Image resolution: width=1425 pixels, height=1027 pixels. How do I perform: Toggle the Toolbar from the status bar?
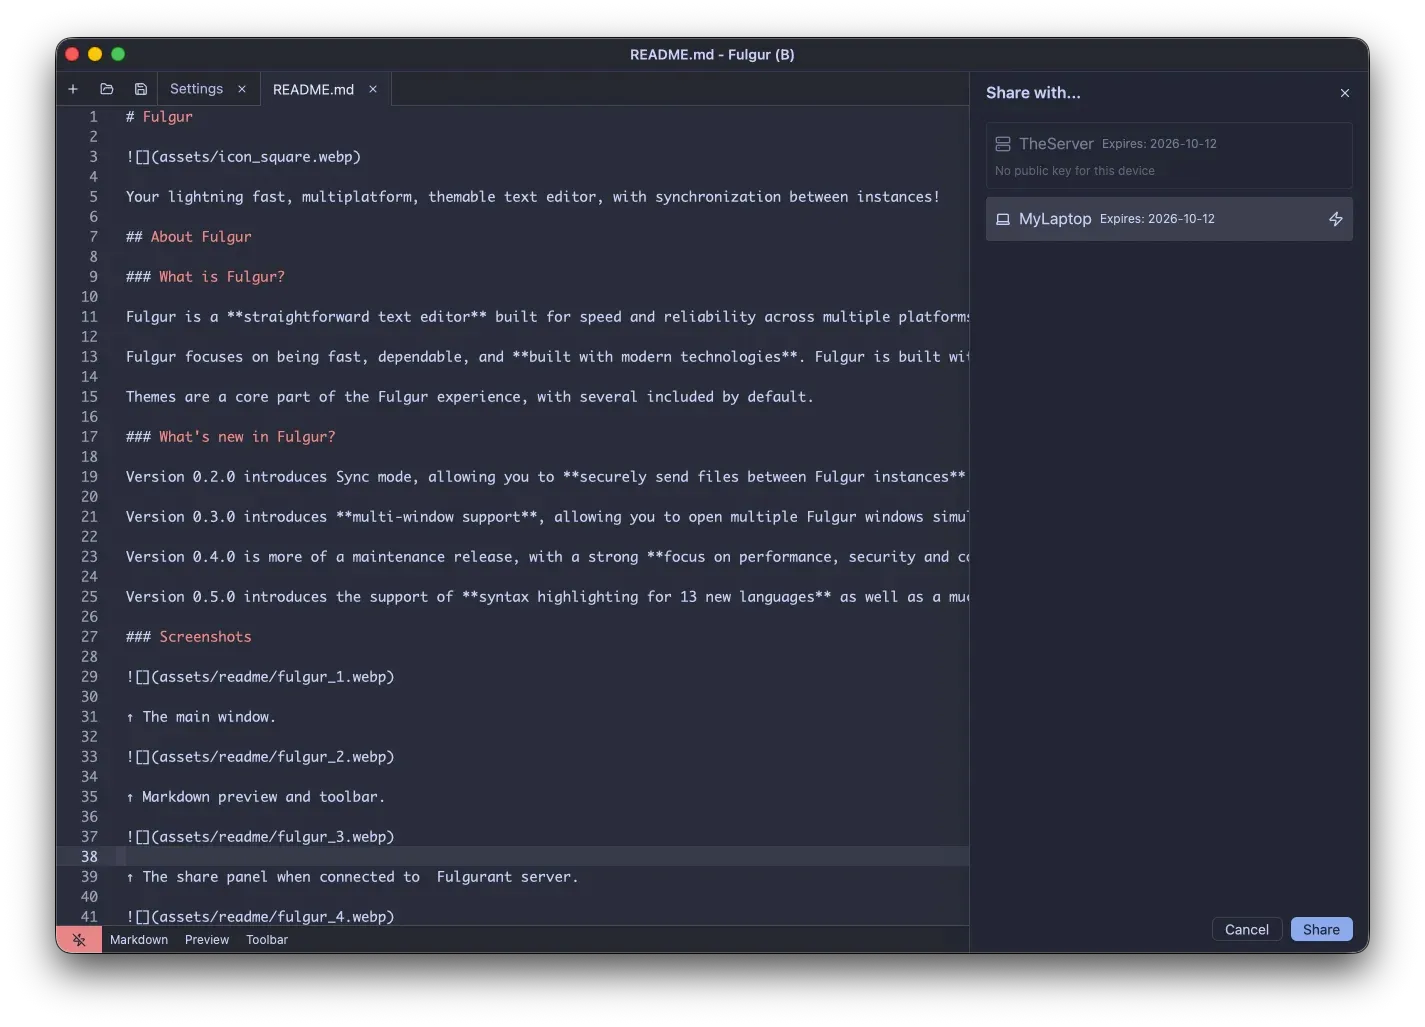[266, 939]
